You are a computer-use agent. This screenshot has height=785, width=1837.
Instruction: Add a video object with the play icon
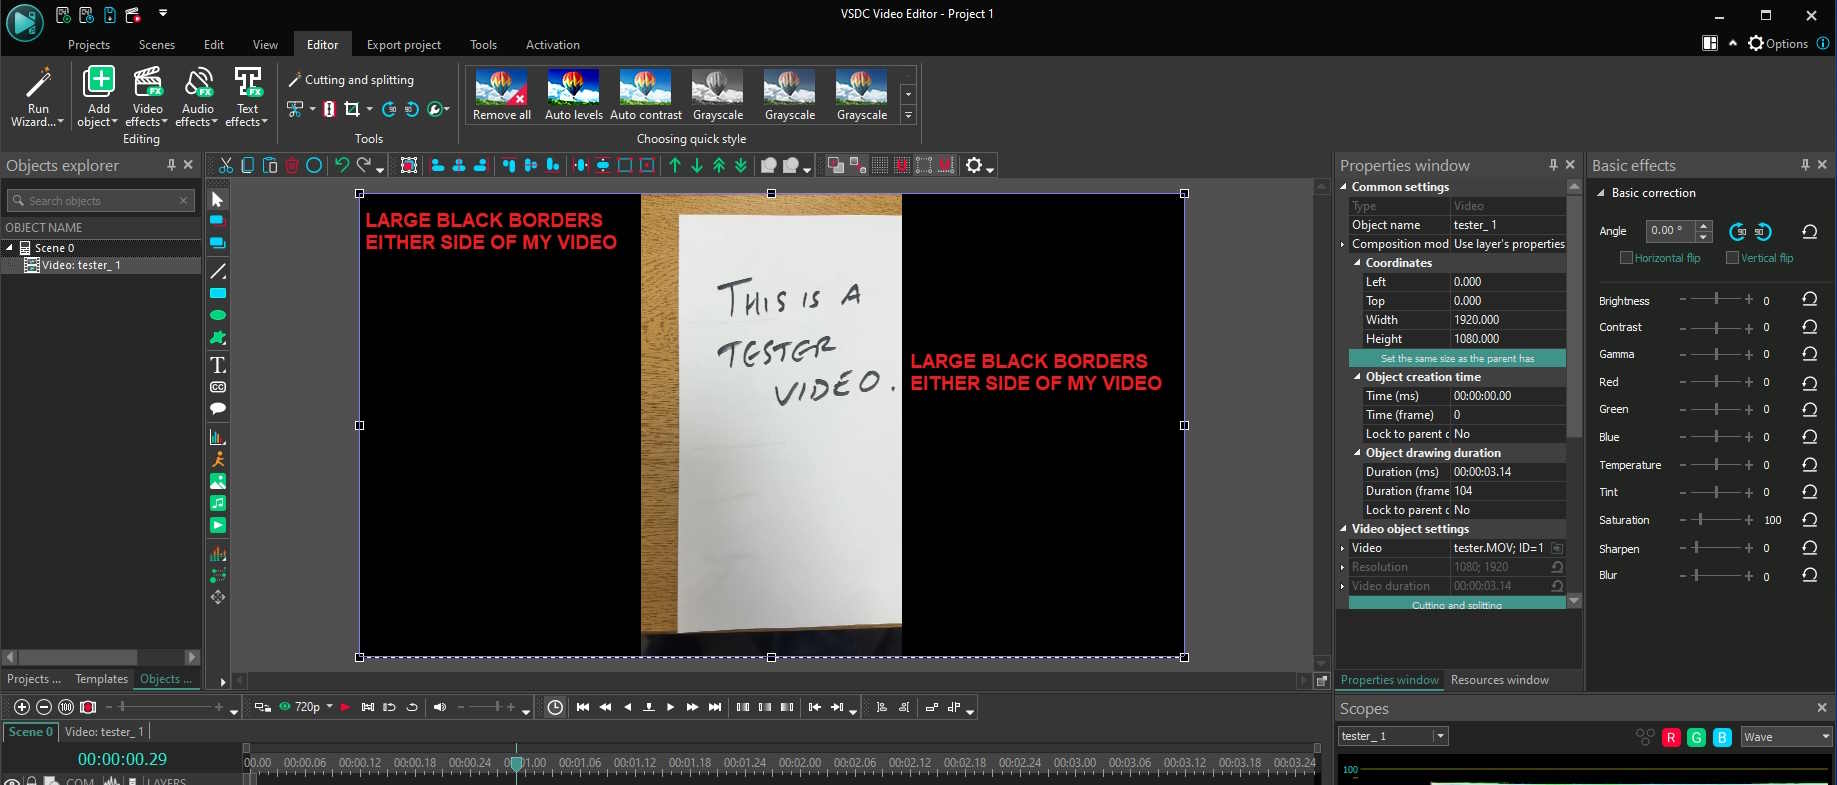point(218,525)
